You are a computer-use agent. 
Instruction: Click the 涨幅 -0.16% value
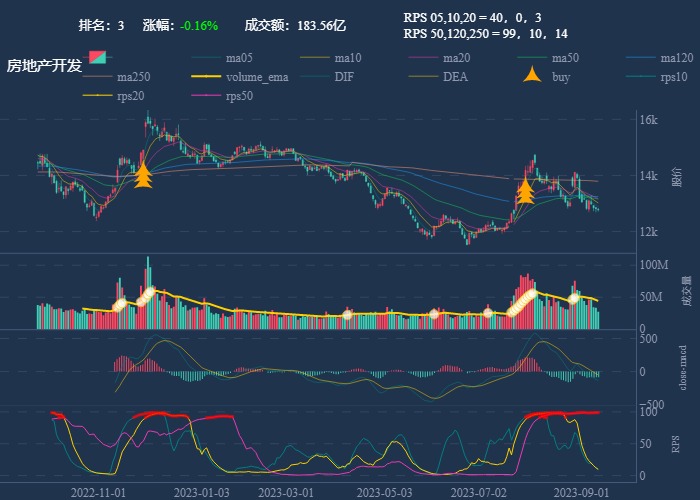[x=199, y=25]
